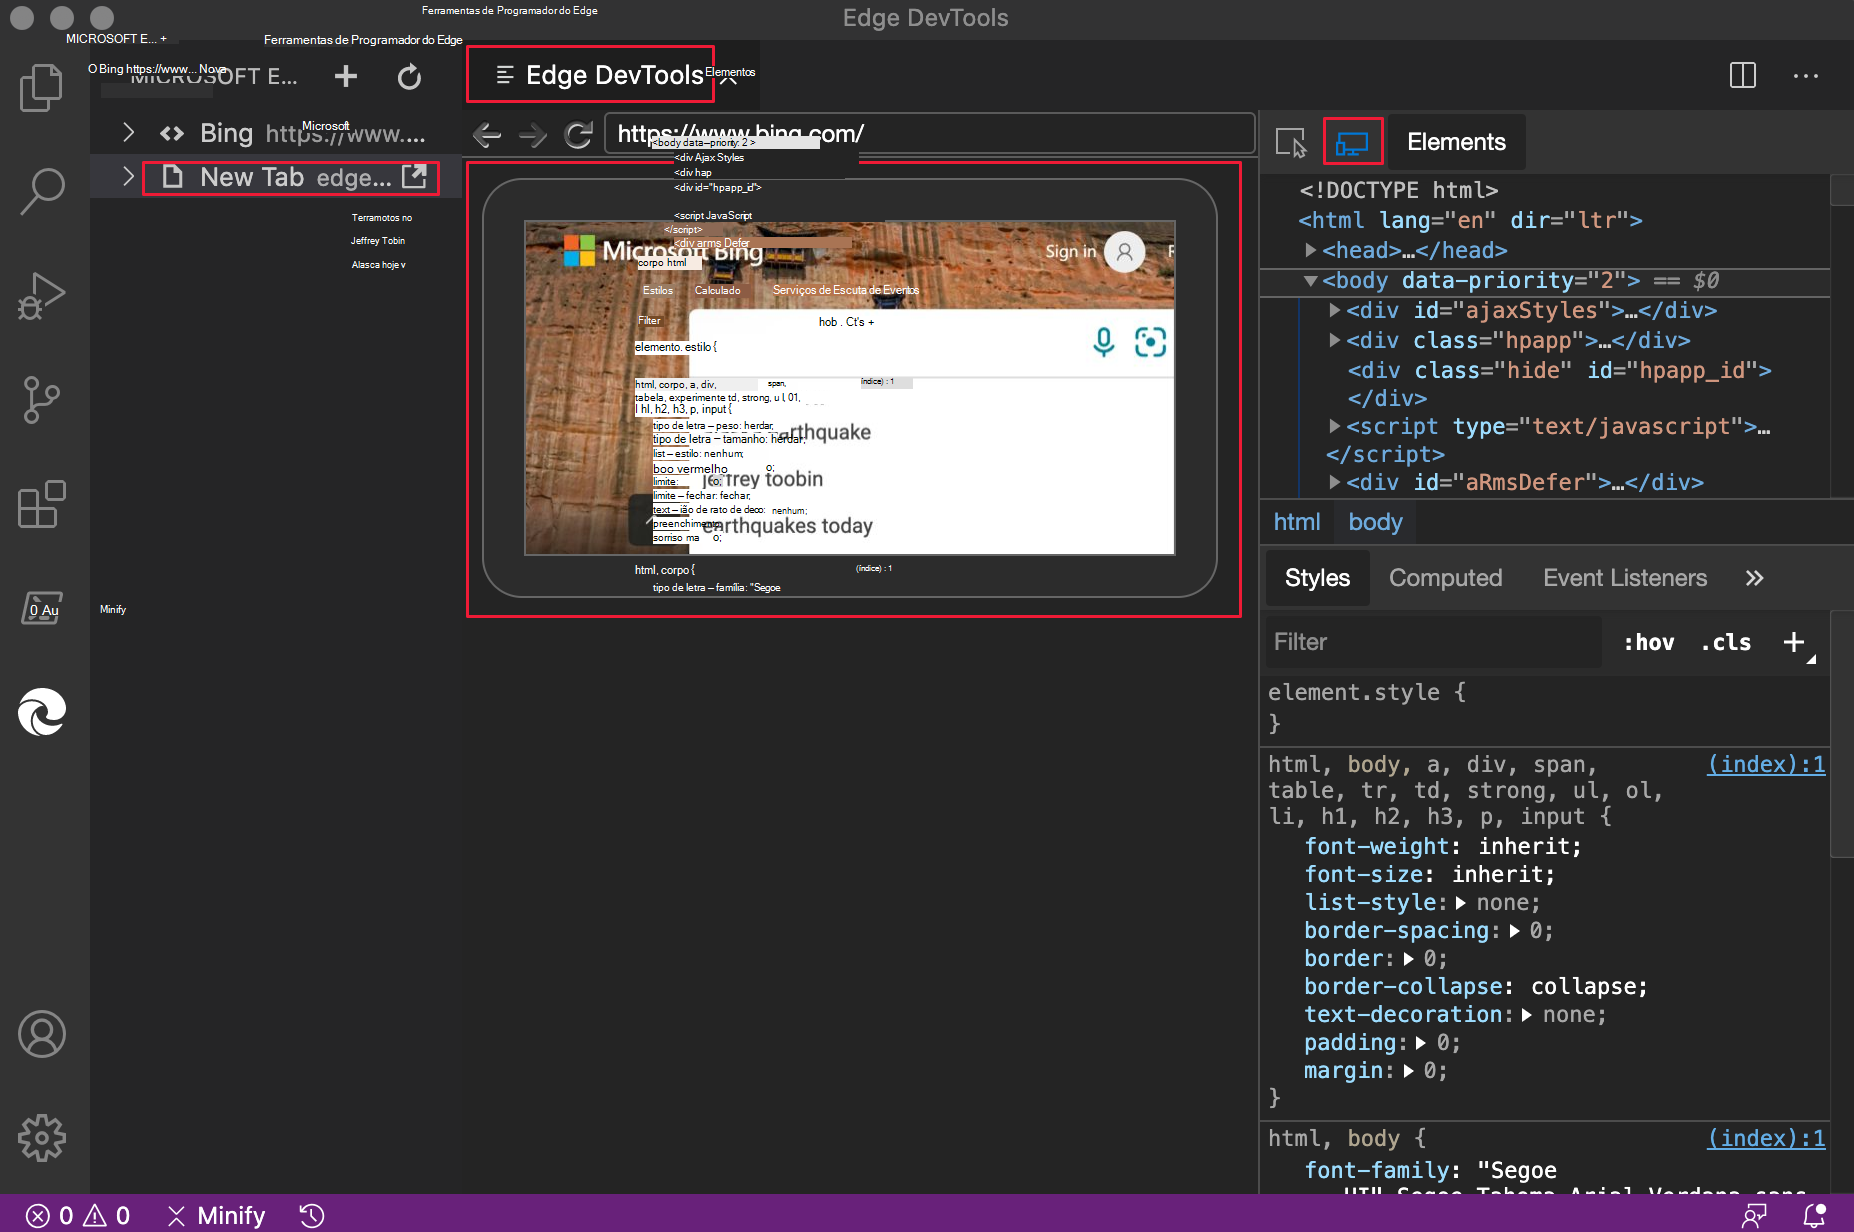The width and height of the screenshot is (1854, 1232).
Task: Expand the New Tab target tree row
Action: pos(128,177)
